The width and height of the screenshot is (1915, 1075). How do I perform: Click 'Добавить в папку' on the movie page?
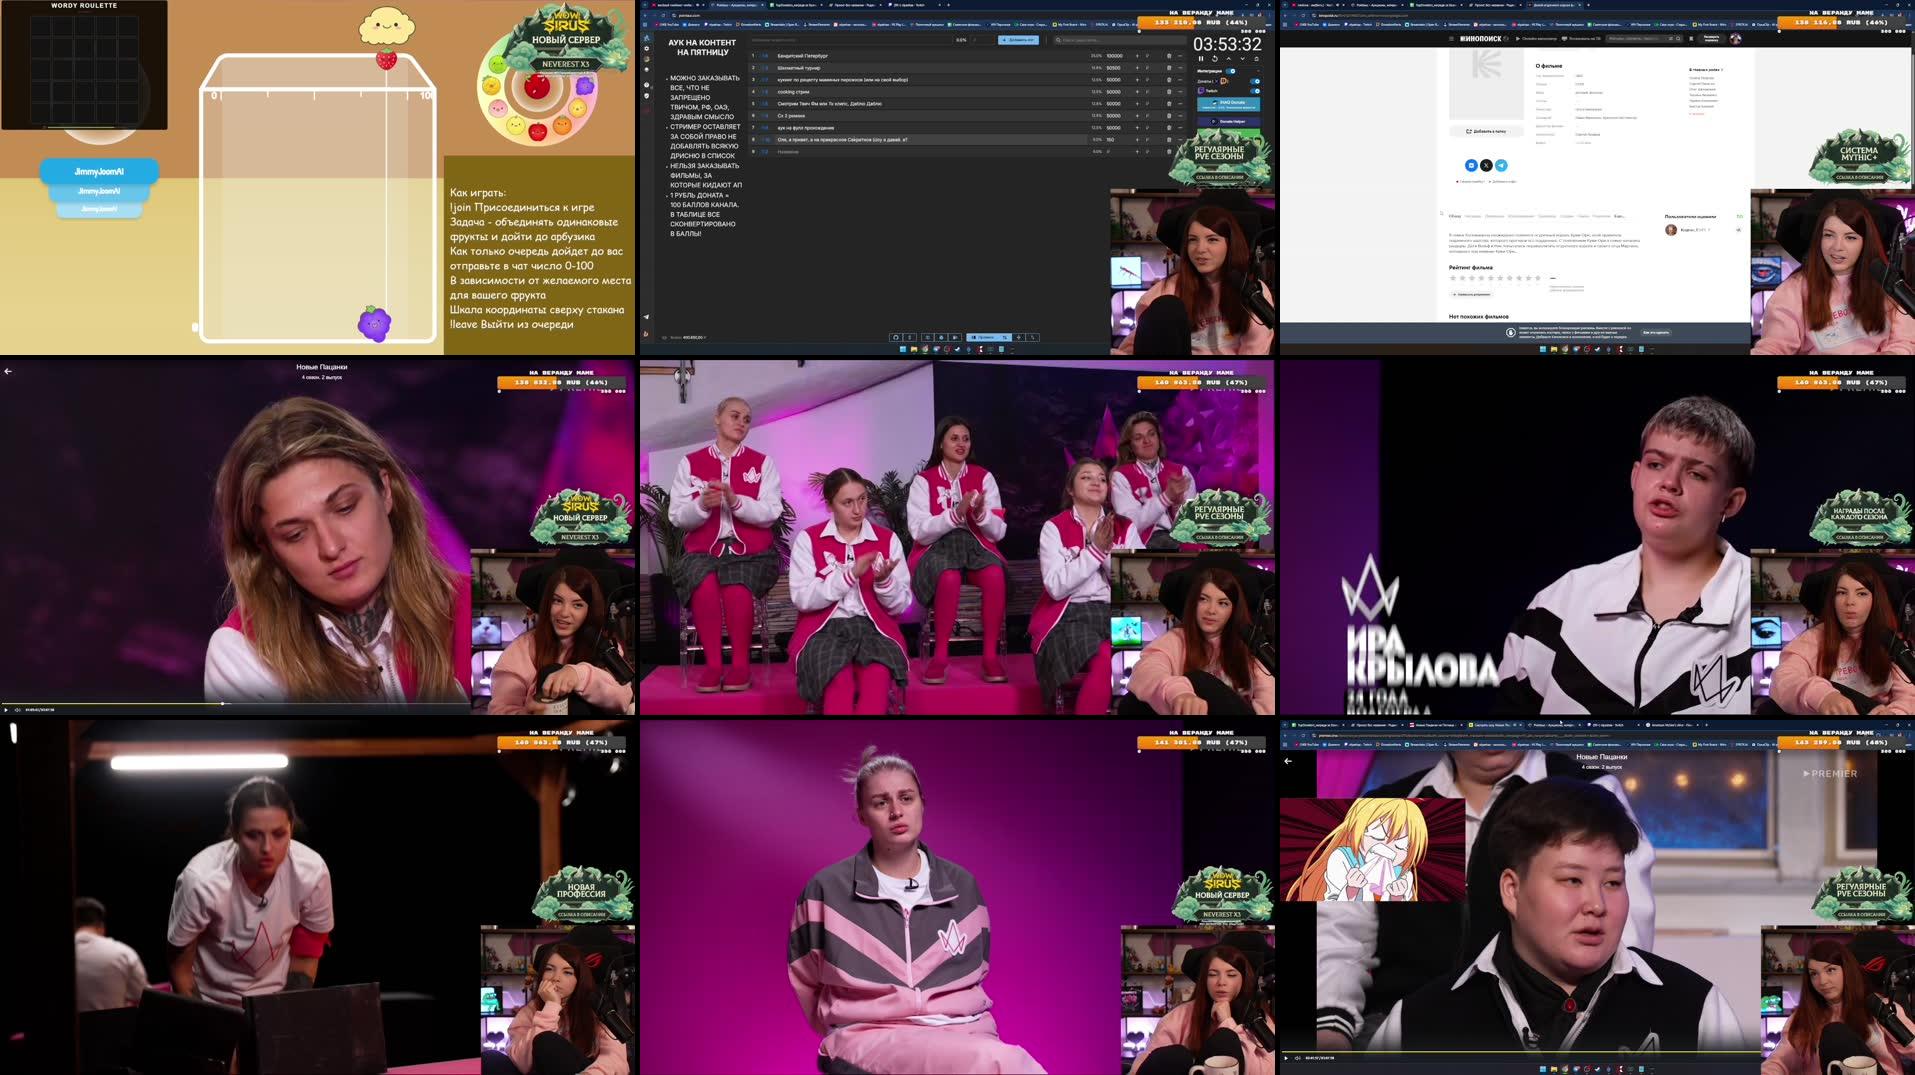tap(1487, 131)
